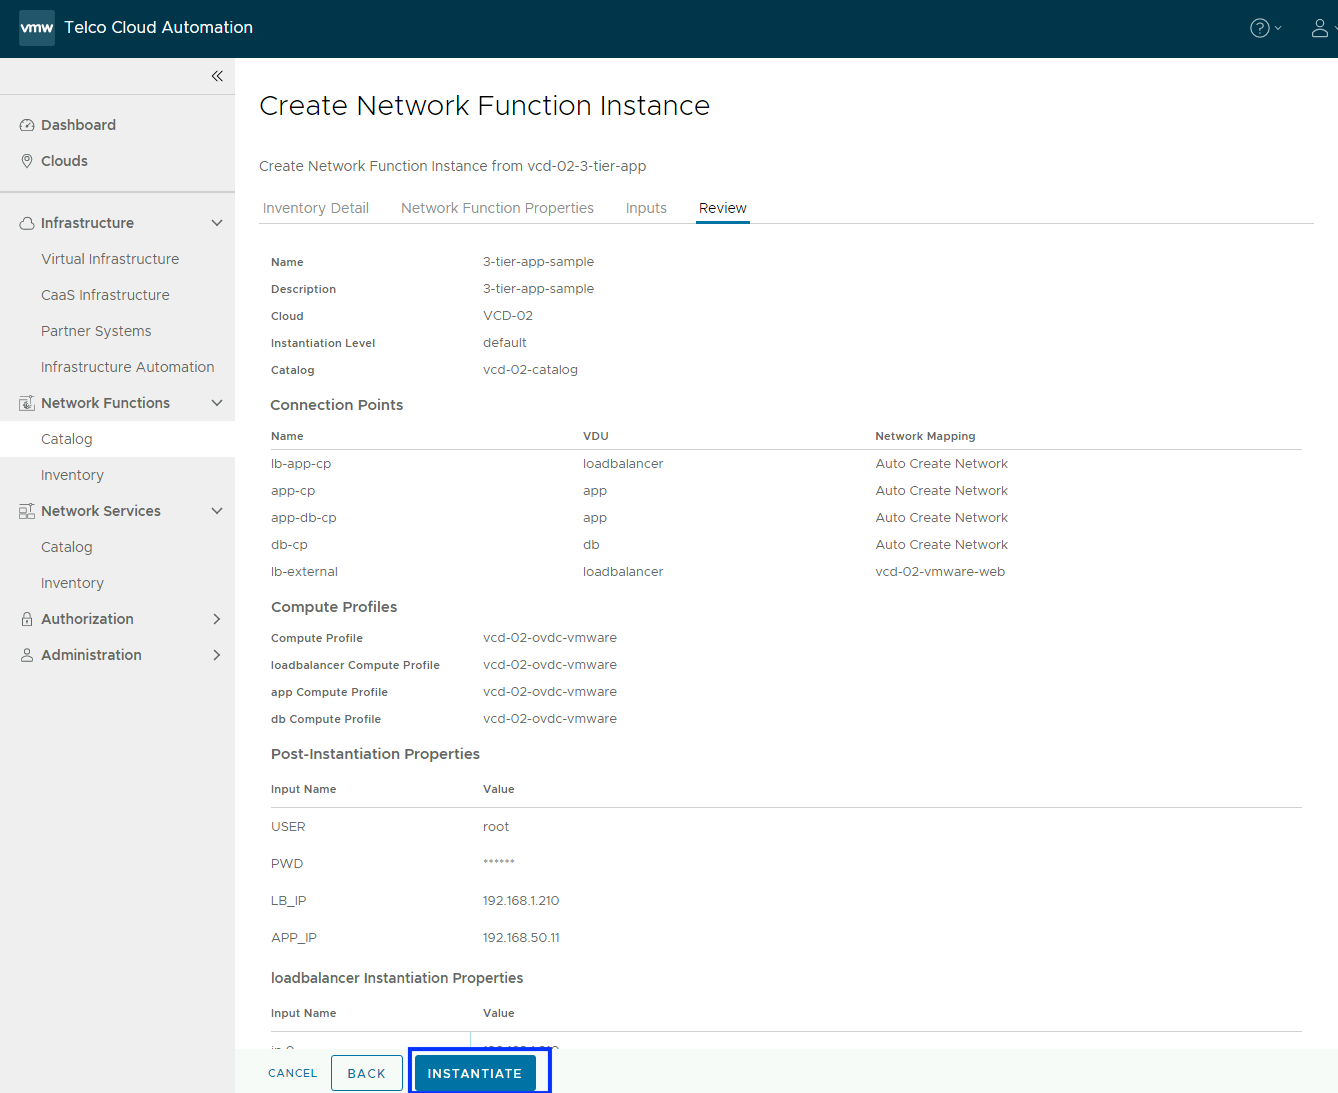Open Inventory under Network Functions
1338x1093 pixels.
click(x=72, y=475)
